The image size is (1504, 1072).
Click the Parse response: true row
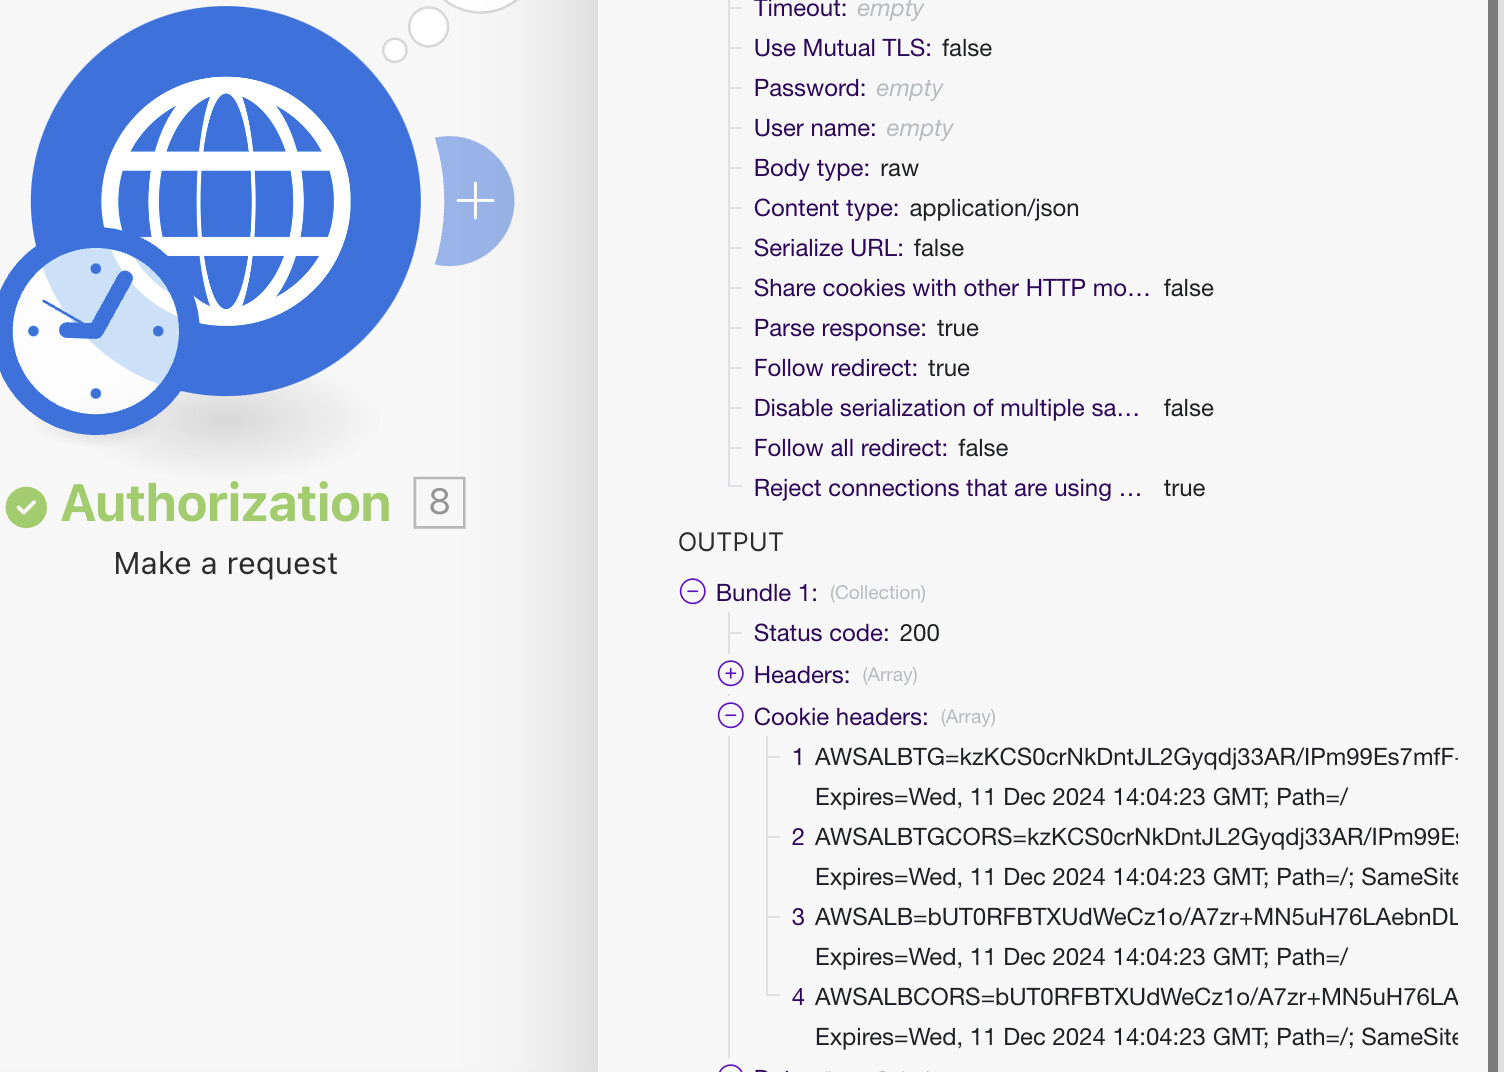[x=866, y=328]
